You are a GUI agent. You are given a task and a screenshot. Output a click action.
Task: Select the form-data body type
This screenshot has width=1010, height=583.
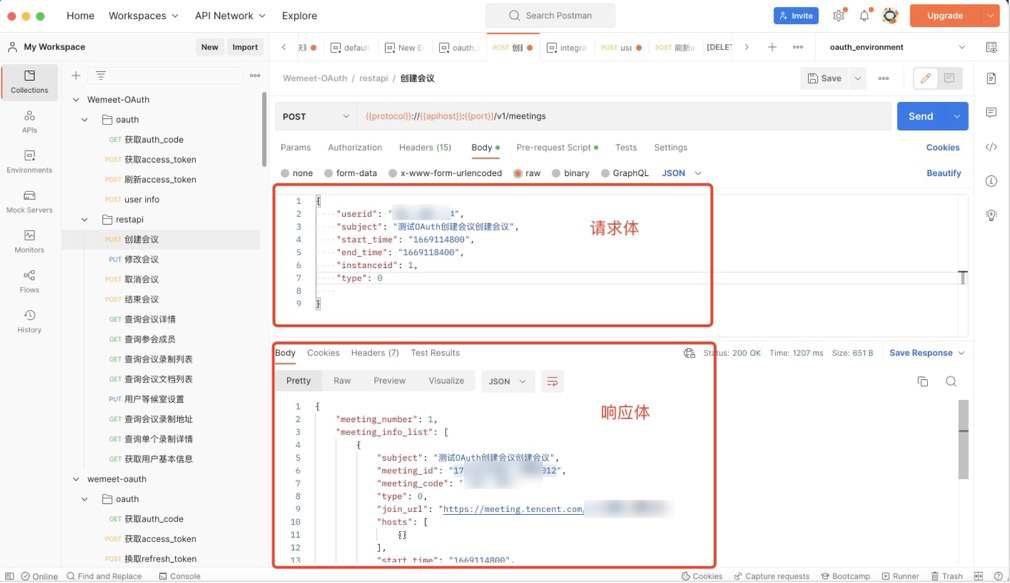350,173
